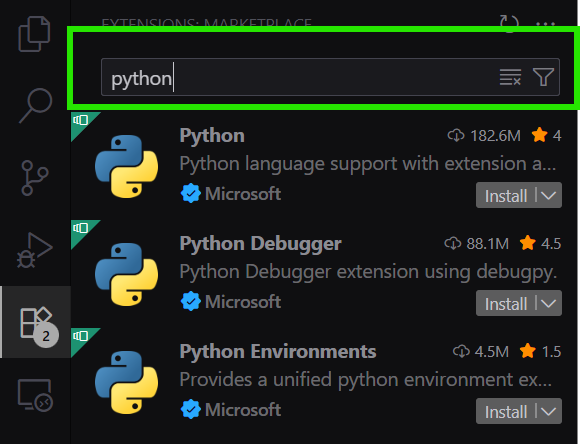
Task: Click the Python Debugger pack badge
Action: (x=81, y=228)
